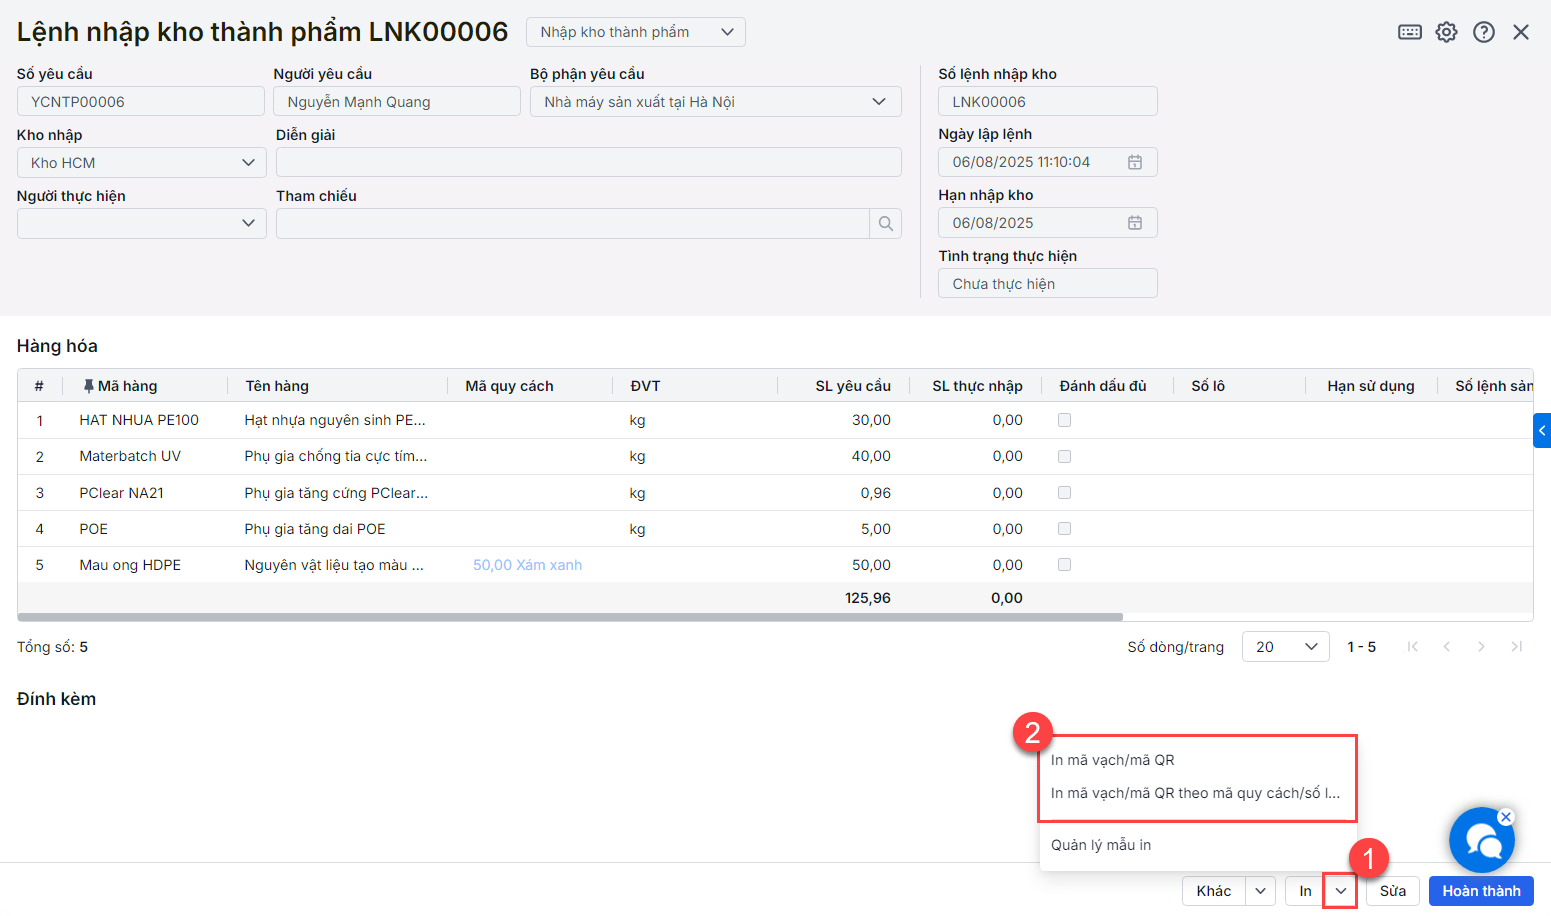Check Đánh dấu đủ for HAT NHUA PE100
The width and height of the screenshot is (1551, 916).
pos(1064,420)
